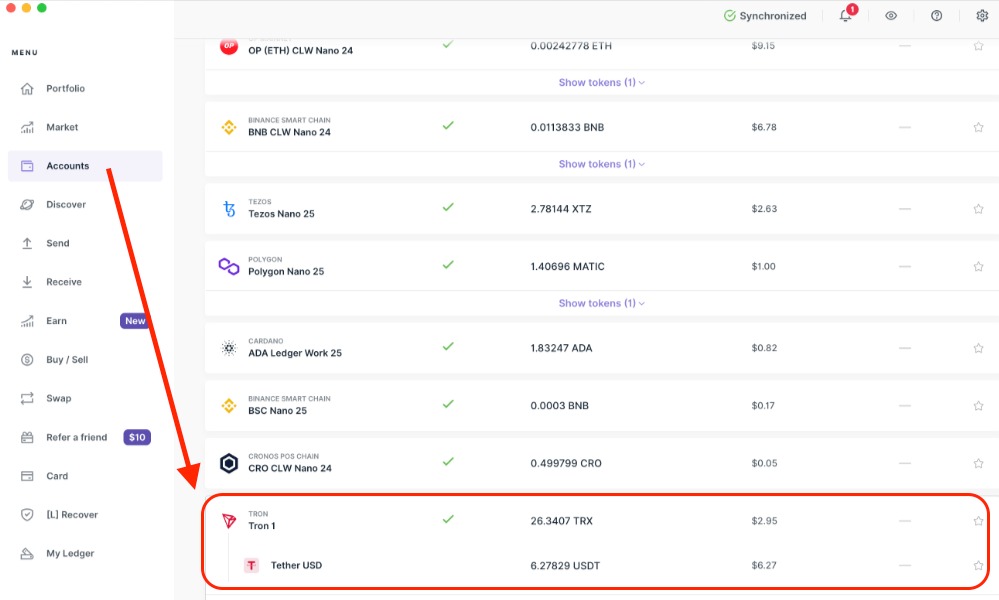Star the Tron 1 account
This screenshot has width=999, height=600.
pos(978,521)
